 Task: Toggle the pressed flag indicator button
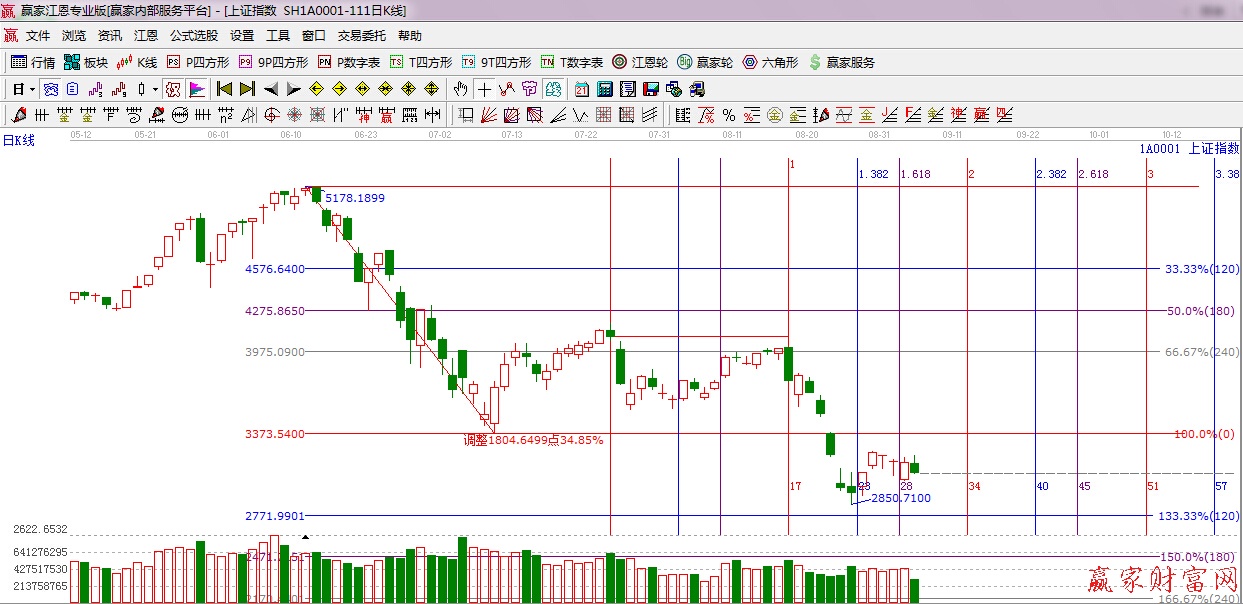tap(197, 89)
